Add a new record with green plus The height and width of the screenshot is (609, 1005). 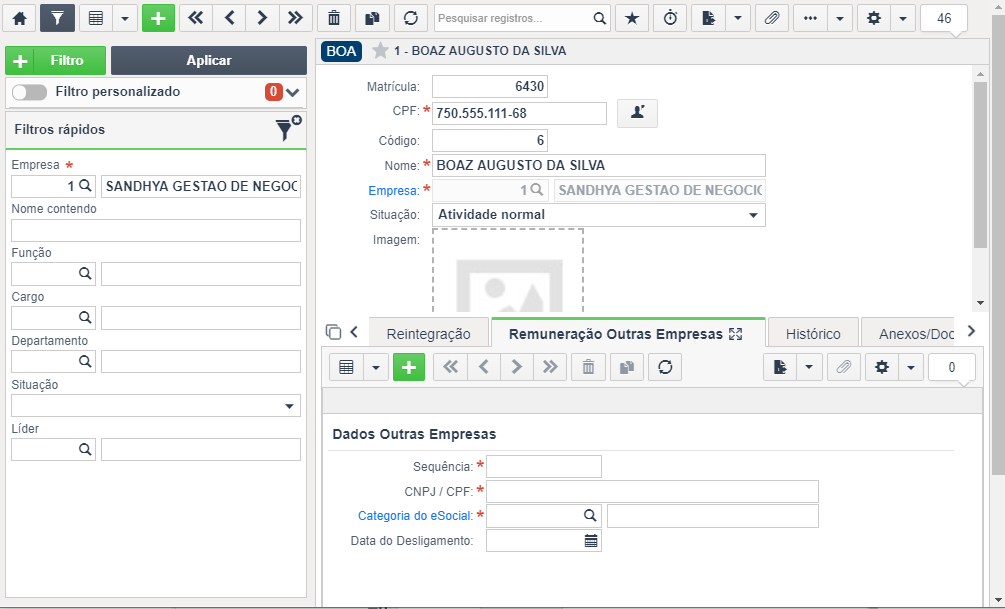coord(158,18)
